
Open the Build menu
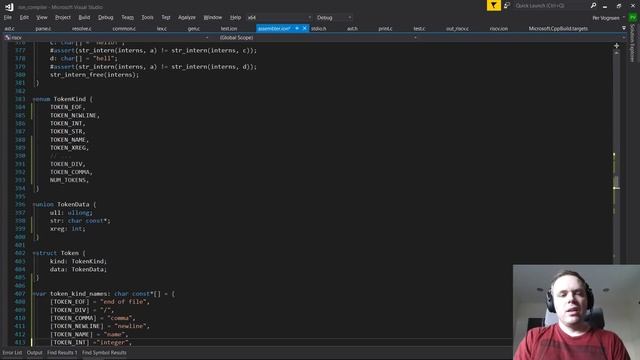click(84, 18)
